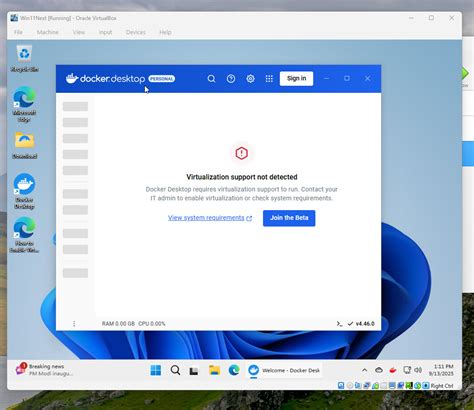Viewport: 474px width, 410px height.
Task: Close the Docker Desktop window
Action: [x=367, y=78]
